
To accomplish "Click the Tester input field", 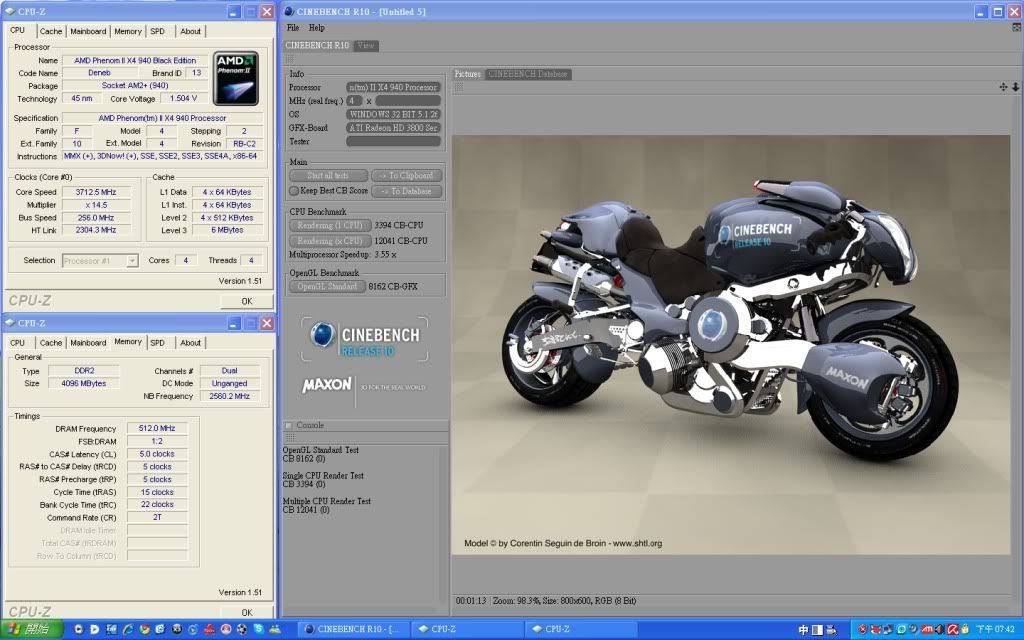I will click(x=393, y=141).
